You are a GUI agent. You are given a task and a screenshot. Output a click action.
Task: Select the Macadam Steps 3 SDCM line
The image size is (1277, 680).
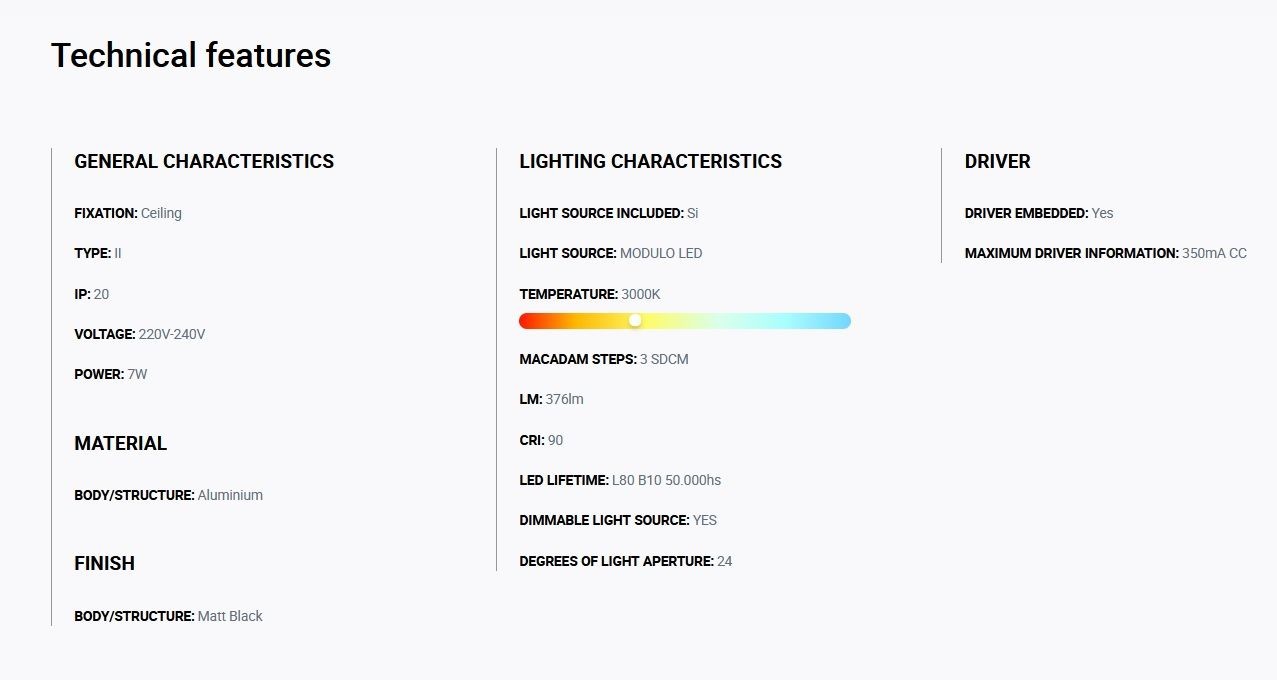point(604,359)
